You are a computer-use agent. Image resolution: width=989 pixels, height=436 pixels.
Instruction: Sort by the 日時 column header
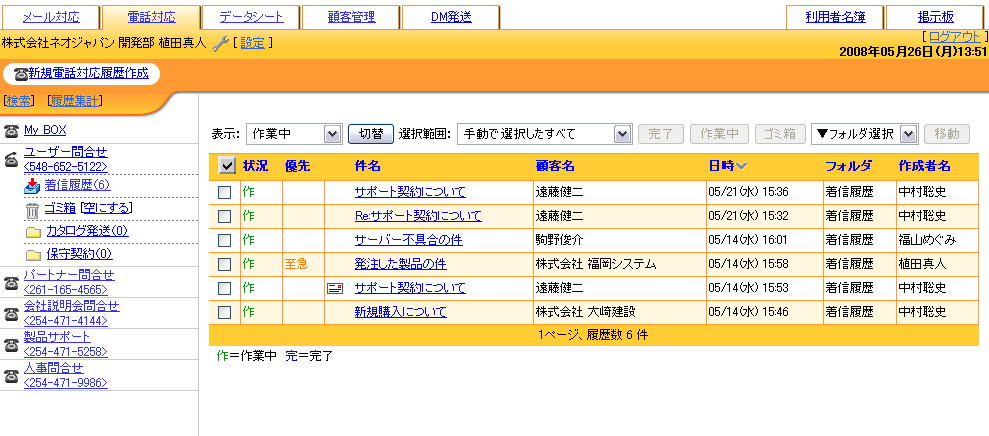coord(727,166)
